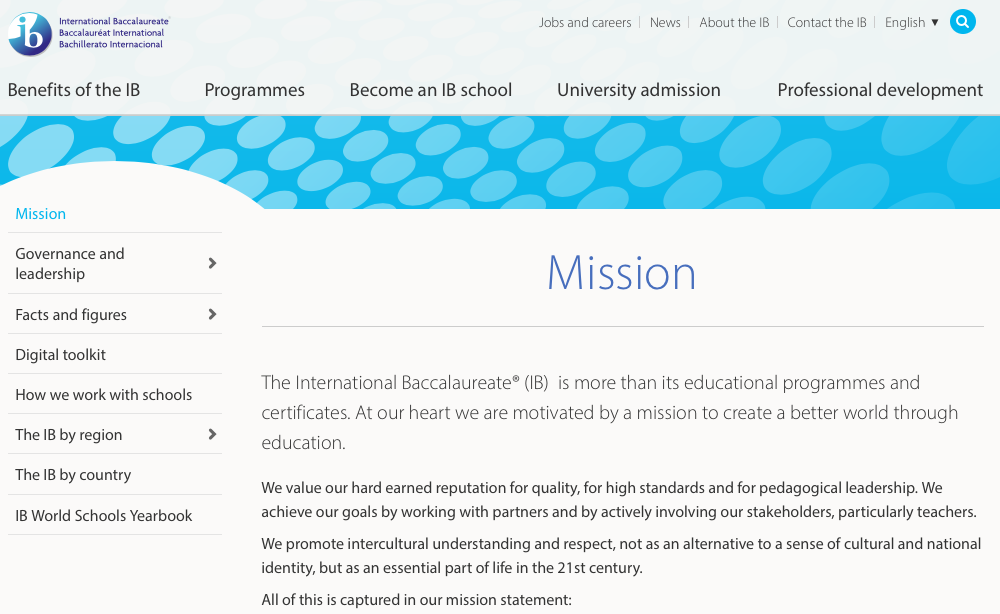
Task: Expand Governance and leadership chevron
Action: pyautogui.click(x=212, y=263)
